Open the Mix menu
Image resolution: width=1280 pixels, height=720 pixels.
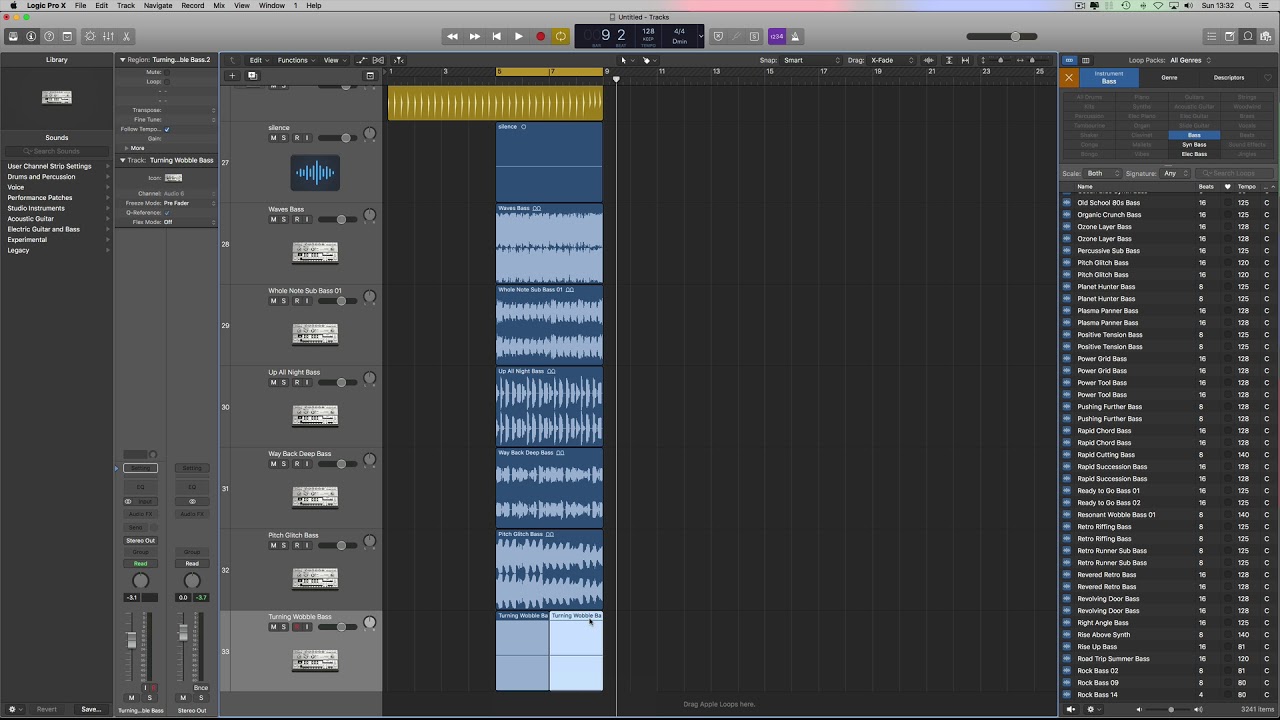[219, 5]
